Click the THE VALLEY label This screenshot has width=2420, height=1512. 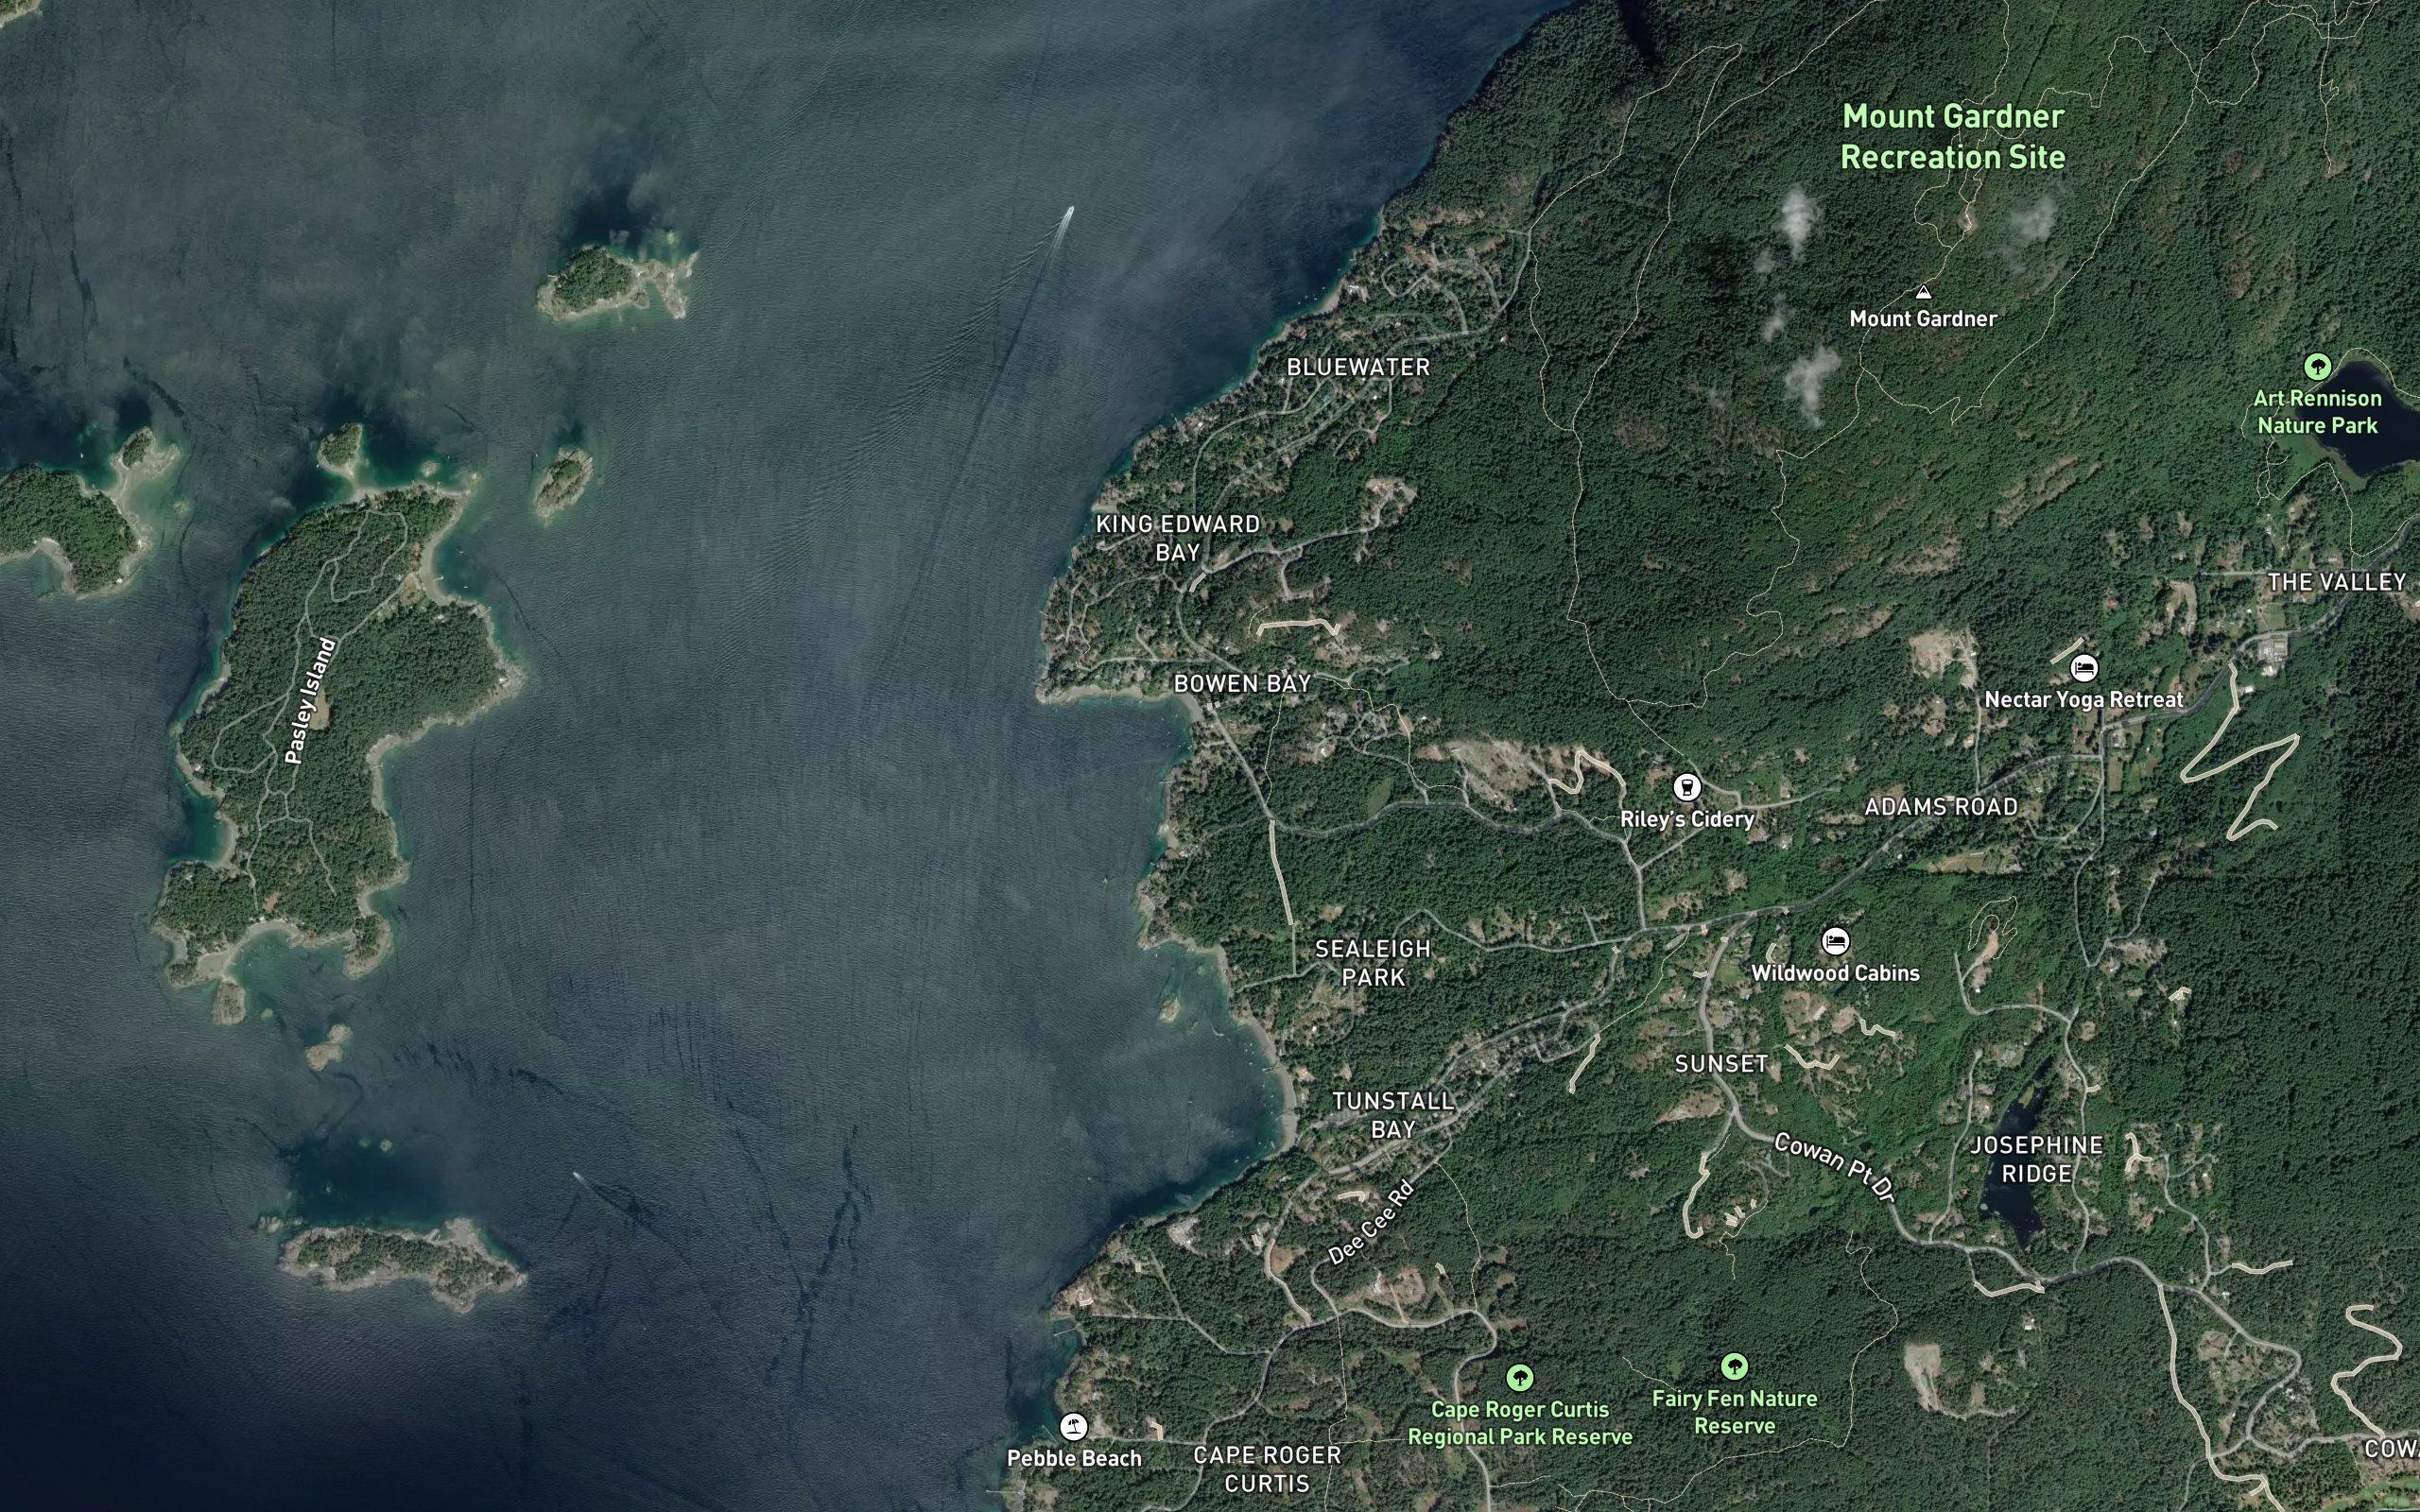[2337, 582]
